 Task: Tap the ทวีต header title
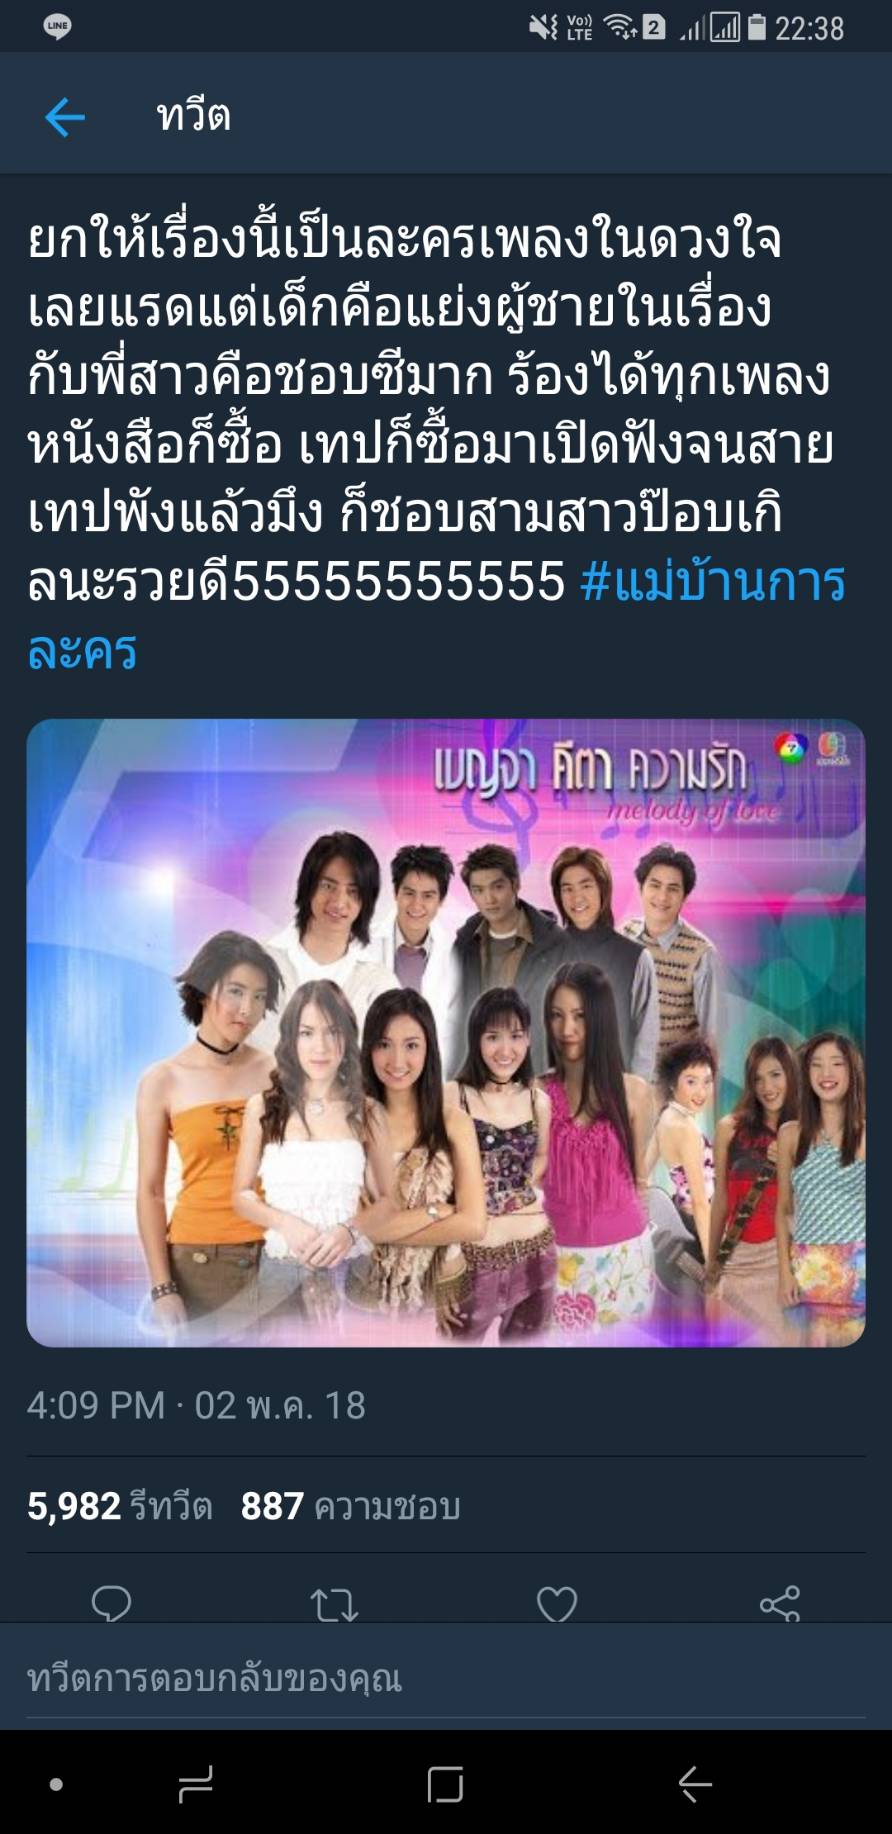pos(194,116)
